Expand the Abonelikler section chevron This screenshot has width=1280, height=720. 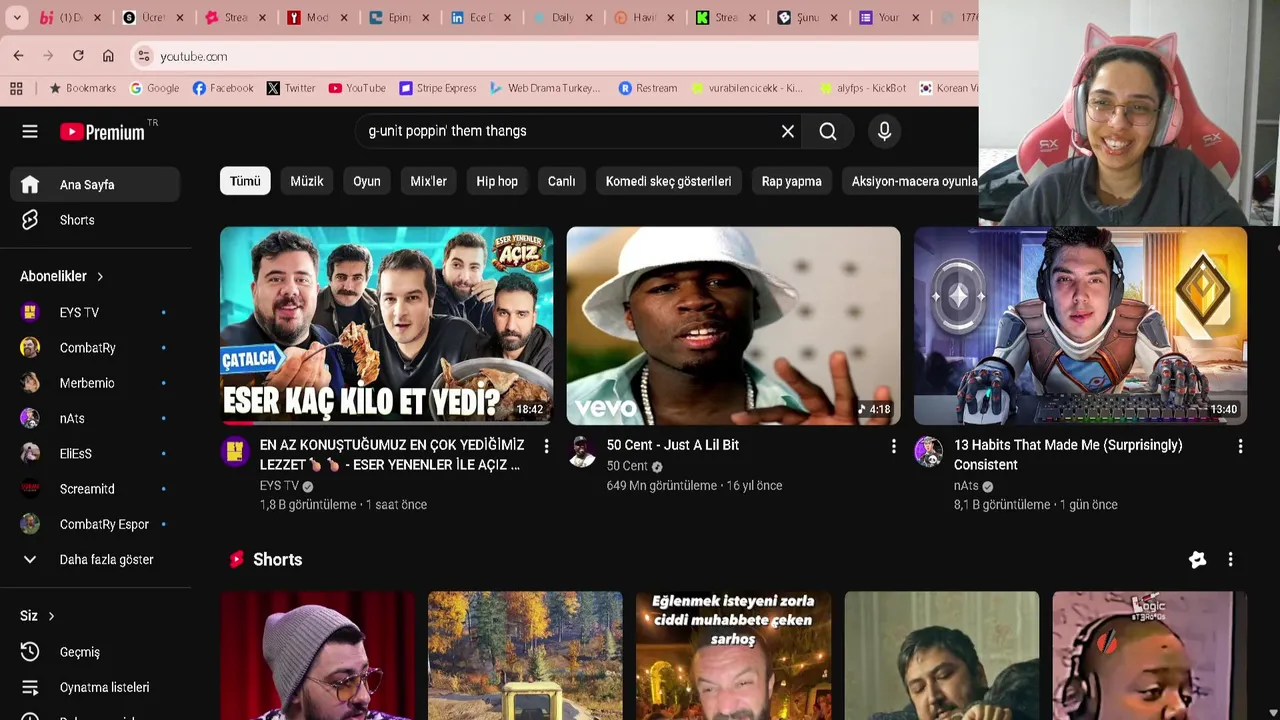pos(100,276)
